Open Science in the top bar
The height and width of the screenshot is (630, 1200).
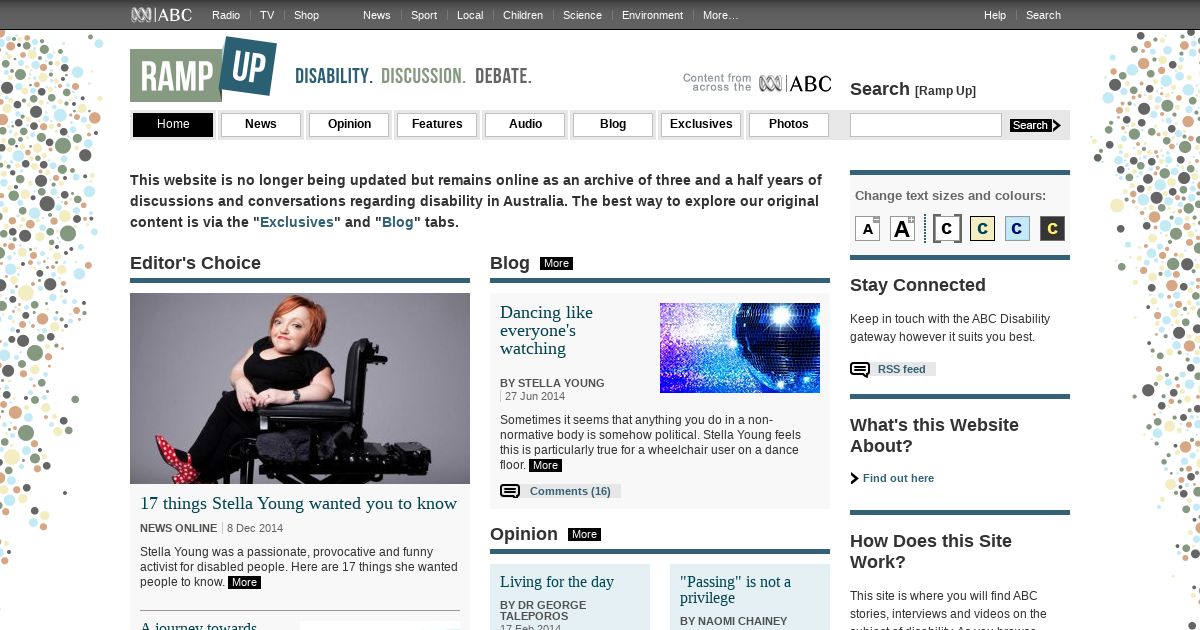tap(582, 15)
